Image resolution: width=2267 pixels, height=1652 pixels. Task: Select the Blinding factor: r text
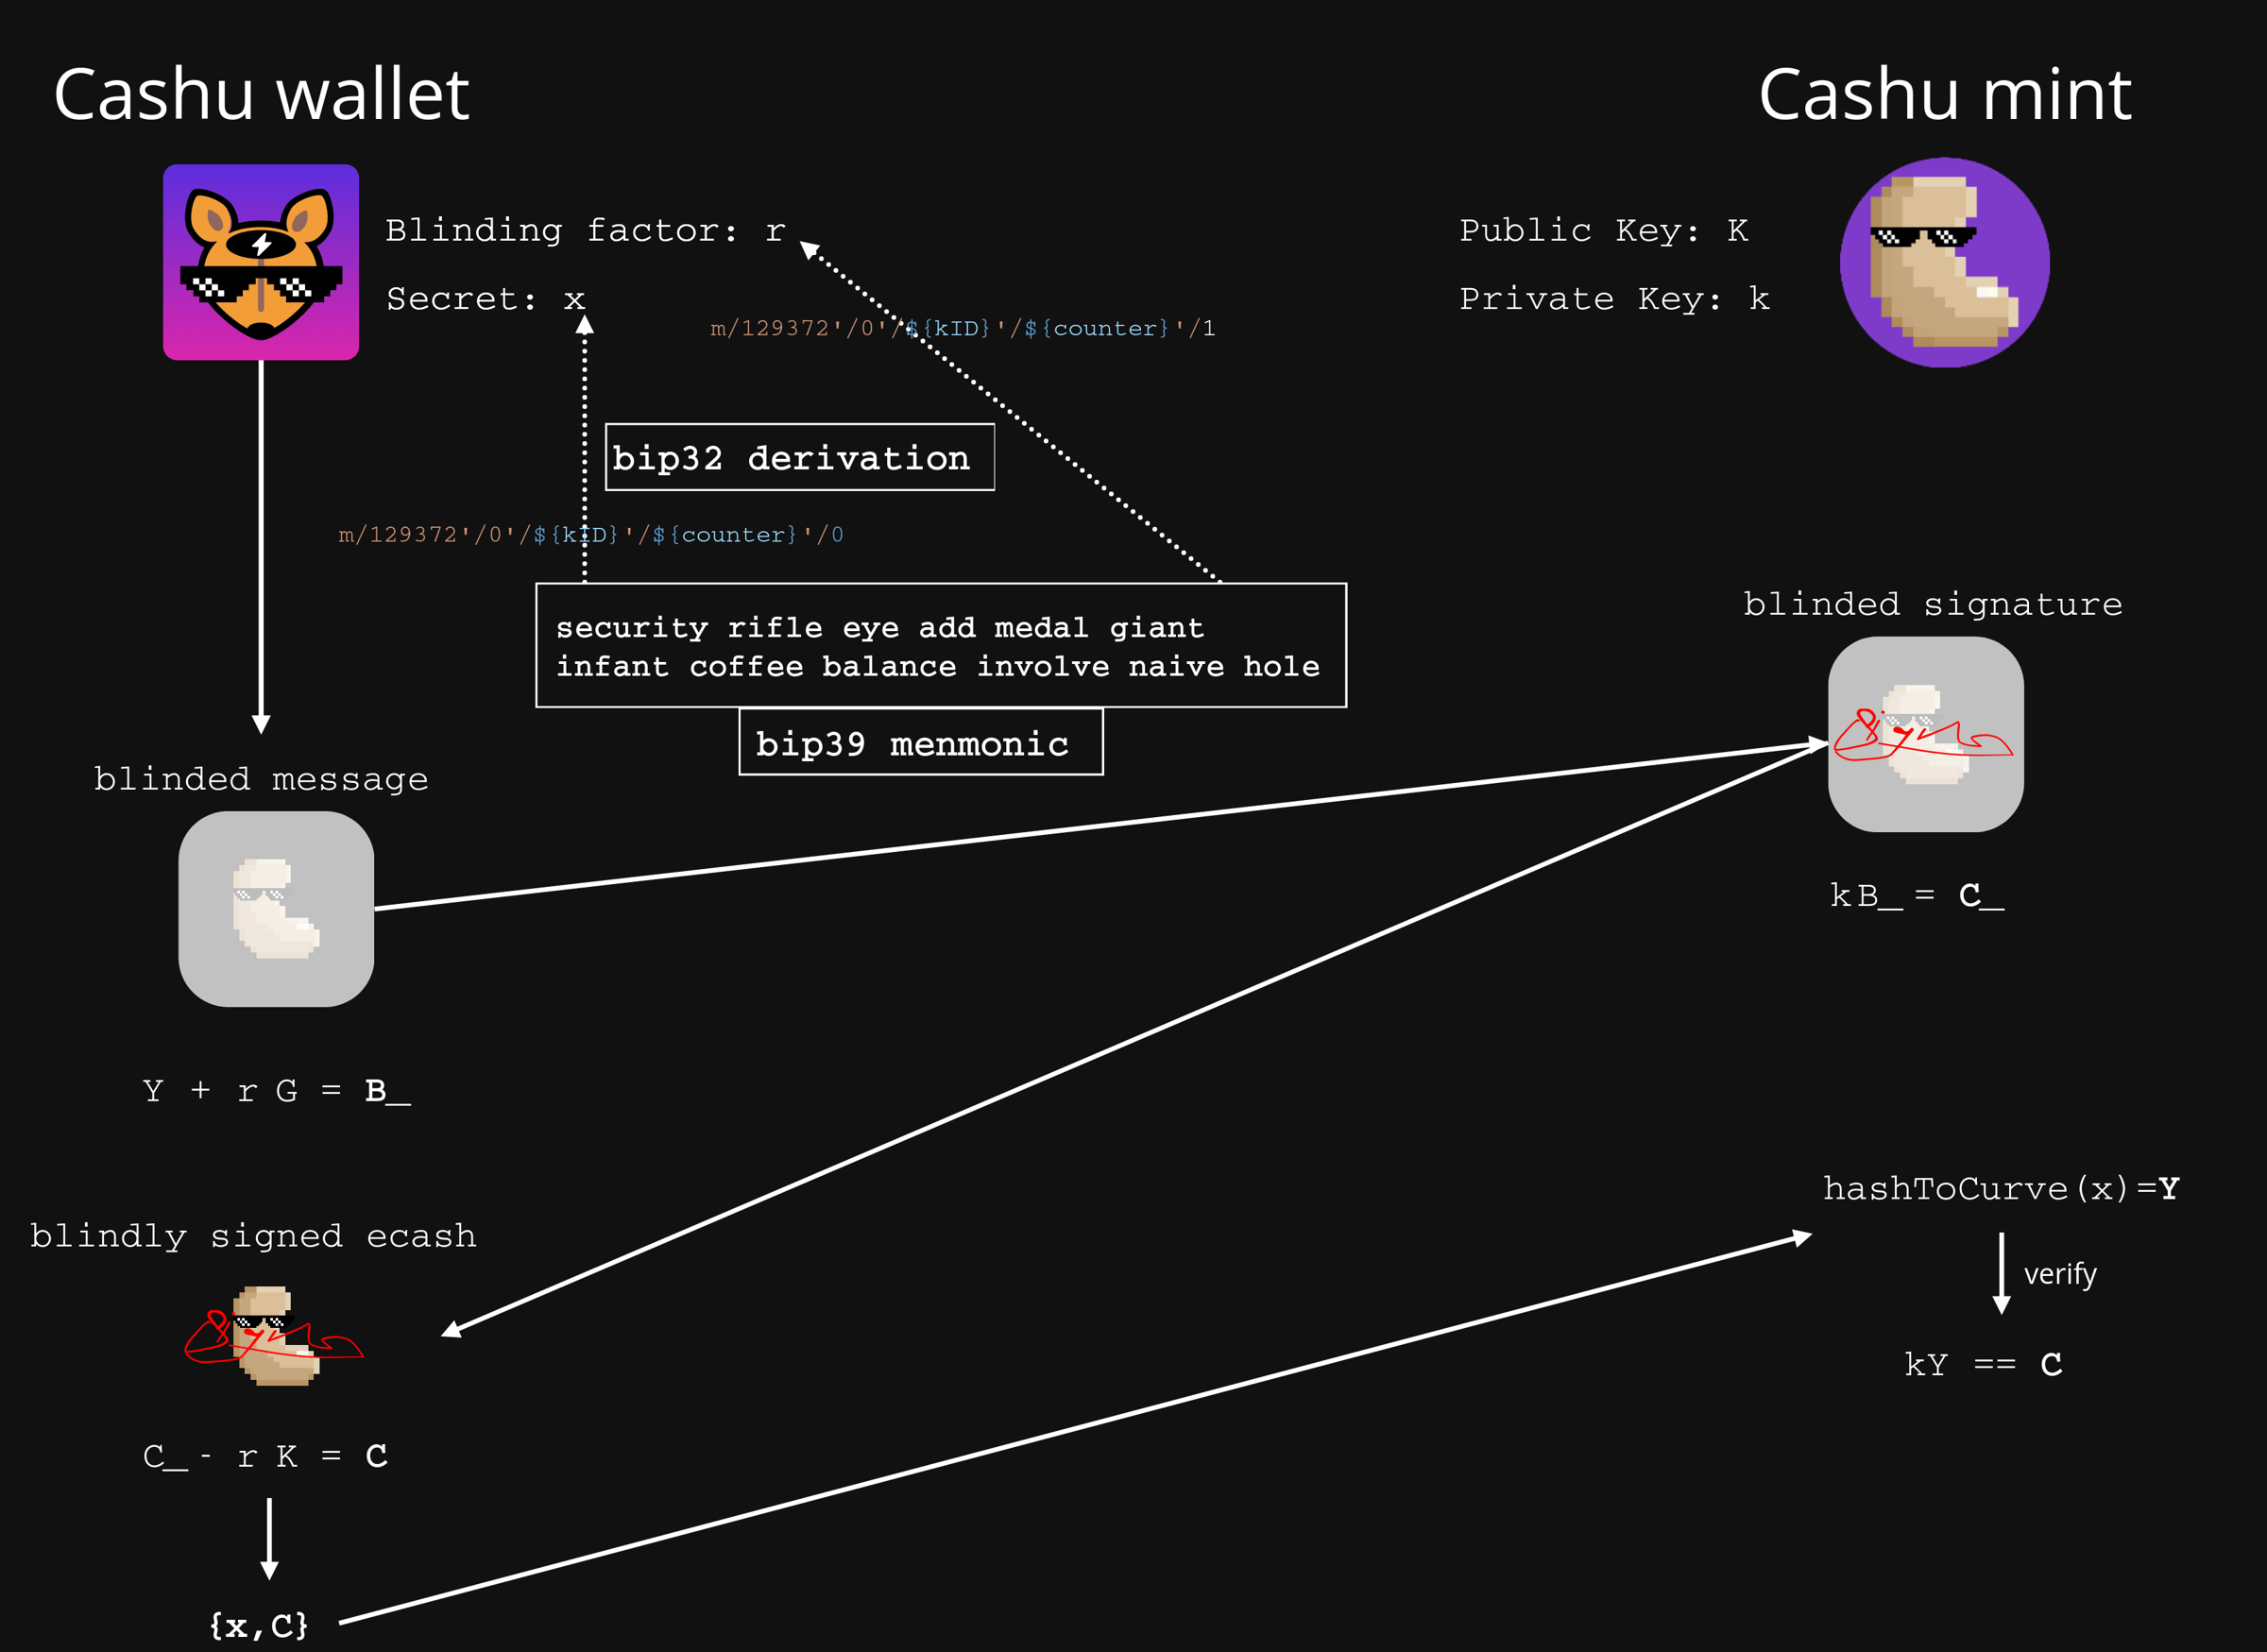[x=585, y=231]
